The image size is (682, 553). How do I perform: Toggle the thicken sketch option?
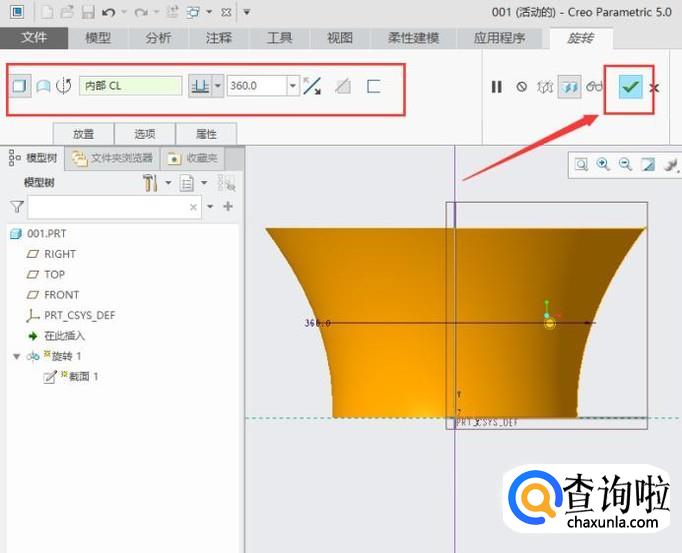(x=373, y=86)
